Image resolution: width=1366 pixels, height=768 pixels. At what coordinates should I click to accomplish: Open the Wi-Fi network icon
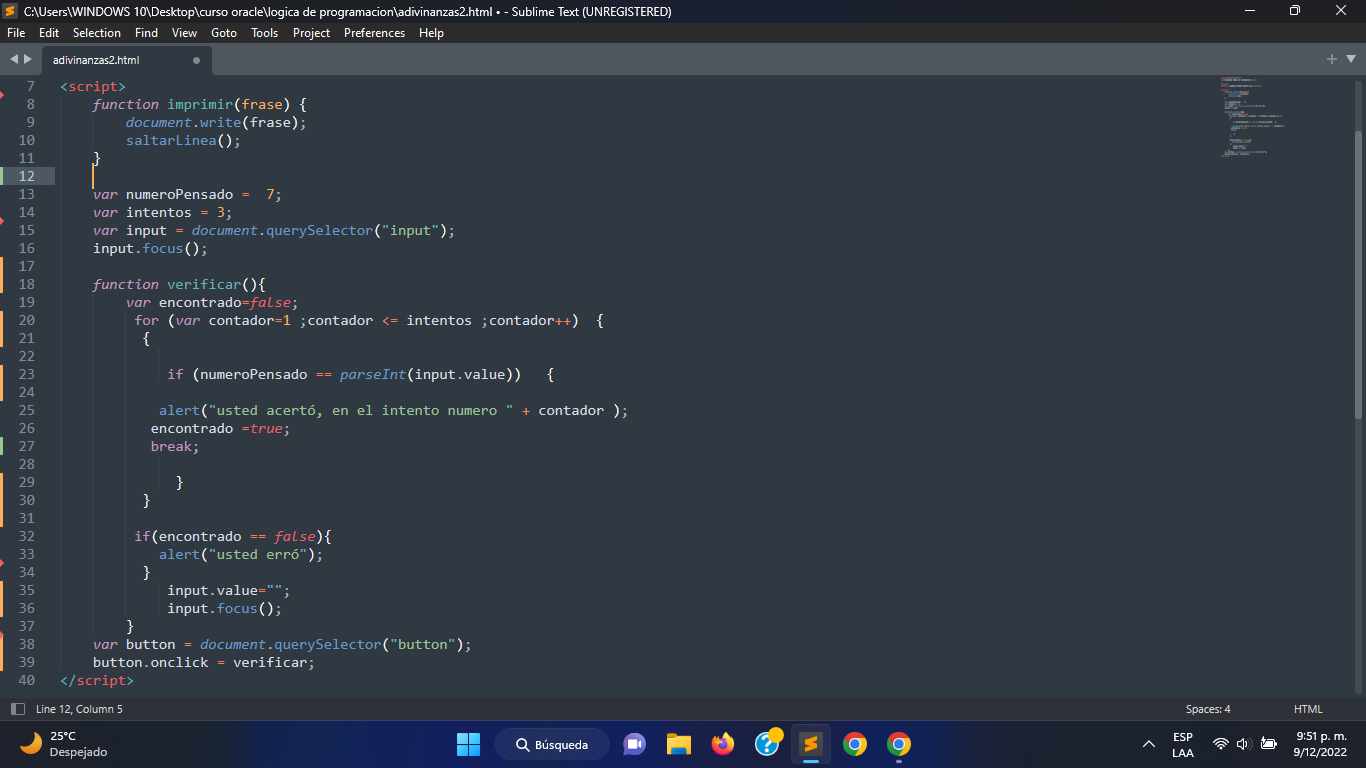click(x=1220, y=744)
